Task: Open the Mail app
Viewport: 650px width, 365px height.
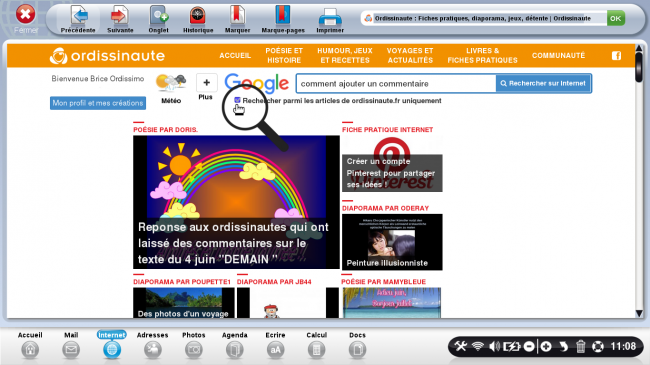Action: click(x=71, y=345)
